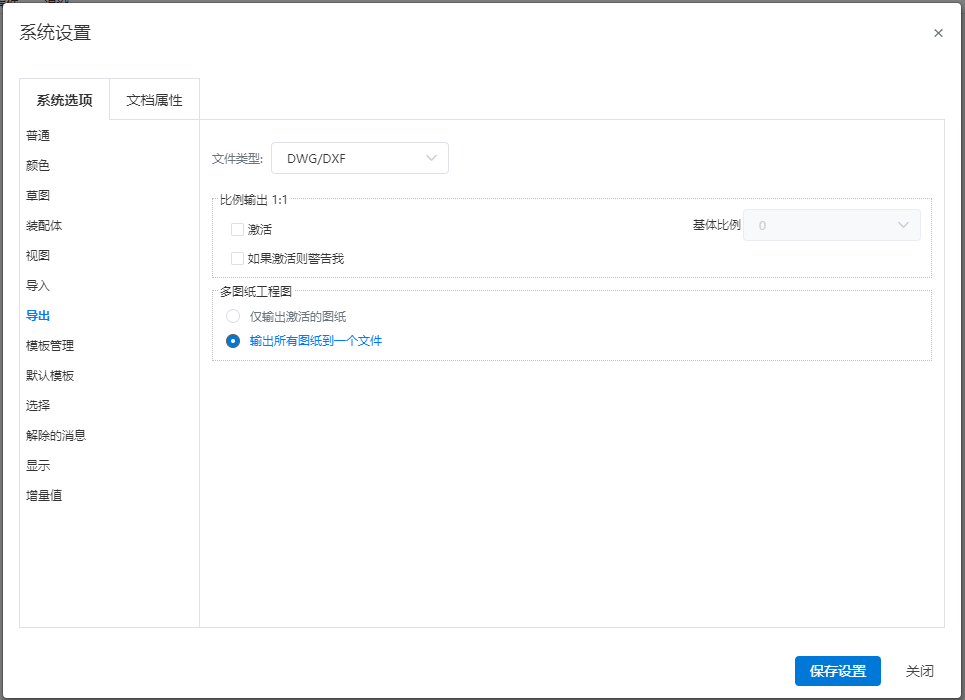965x700 pixels.
Task: Open 模板管理 settings section
Action: [50, 345]
